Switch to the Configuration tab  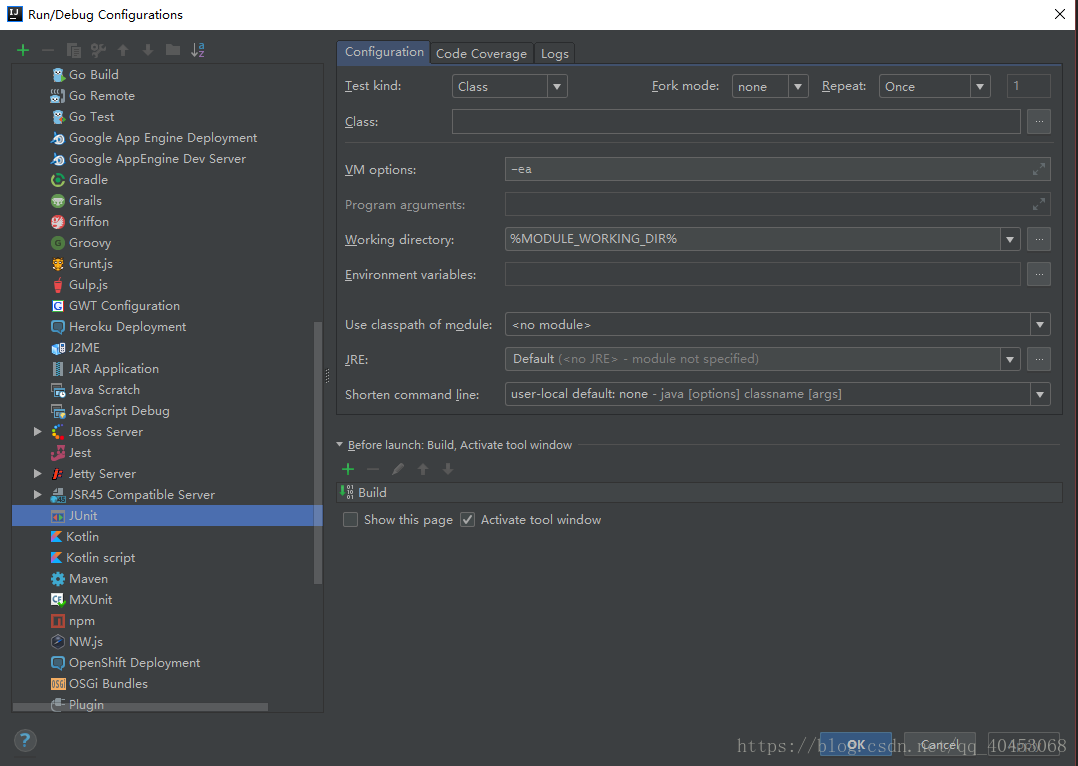pyautogui.click(x=384, y=52)
